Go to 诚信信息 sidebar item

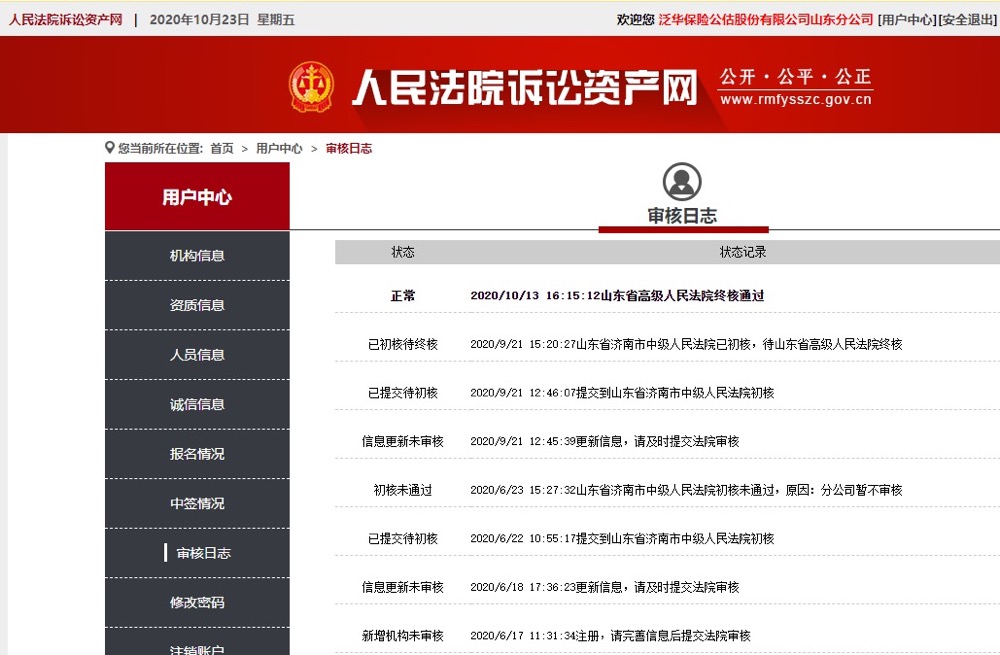pyautogui.click(x=197, y=404)
